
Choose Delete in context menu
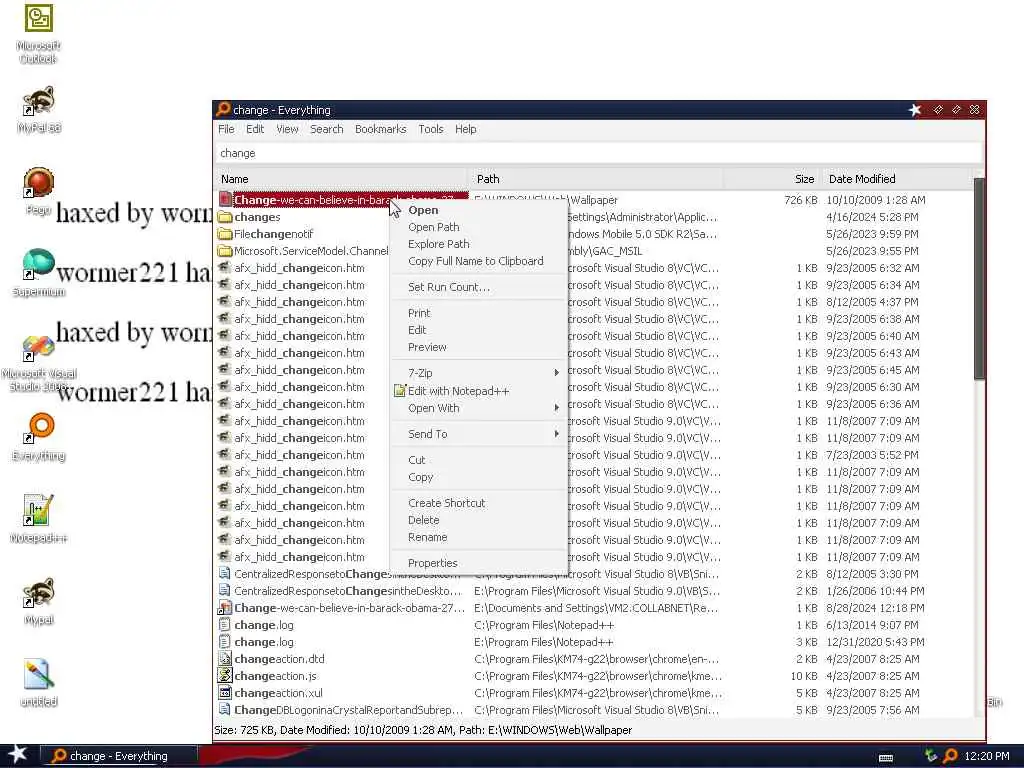478,520
